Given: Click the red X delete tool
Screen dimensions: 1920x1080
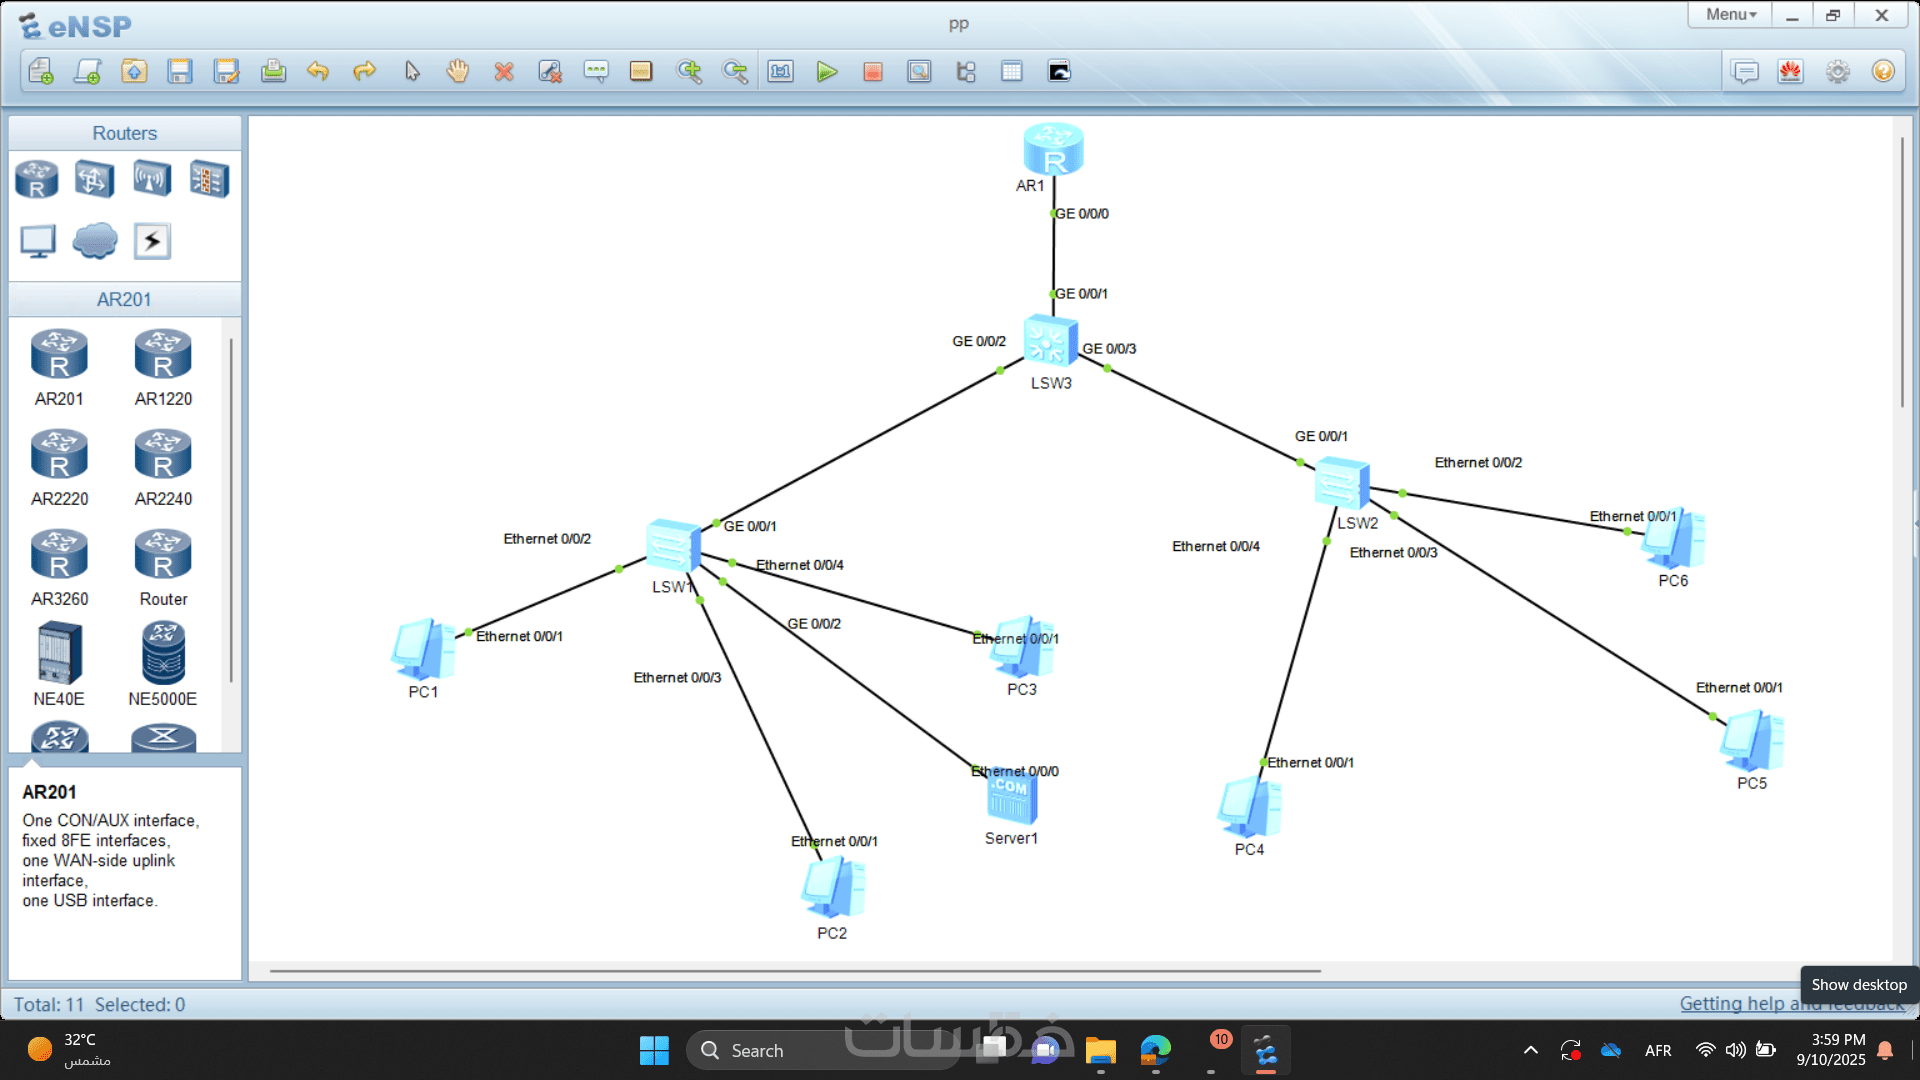Looking at the screenshot, I should 504,71.
